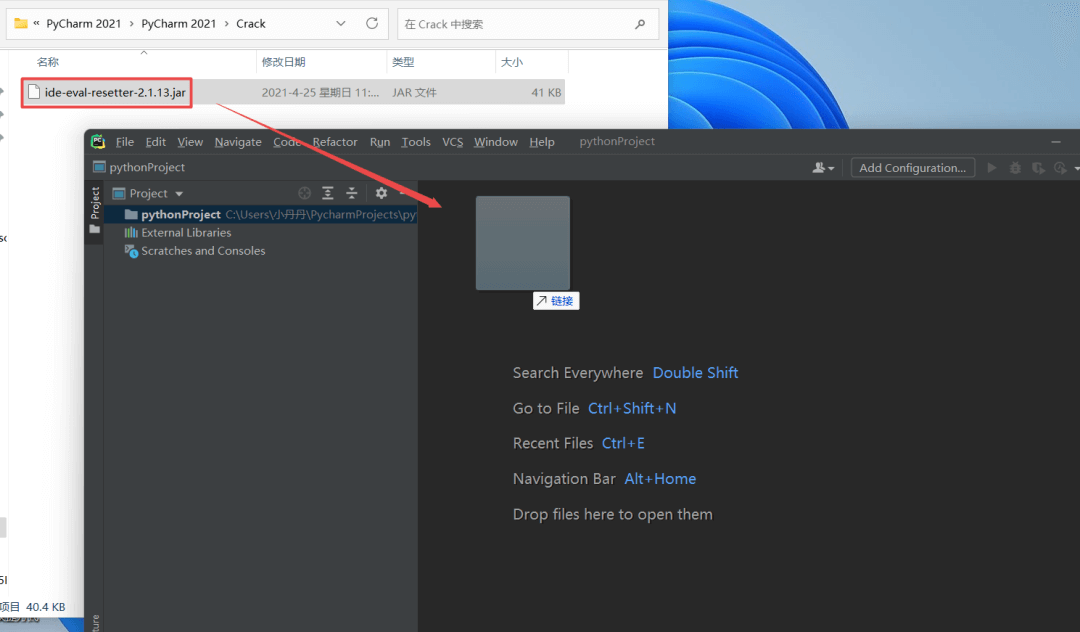Click the Debug bug icon
Screen dimensions: 1080x632
coord(1015,168)
